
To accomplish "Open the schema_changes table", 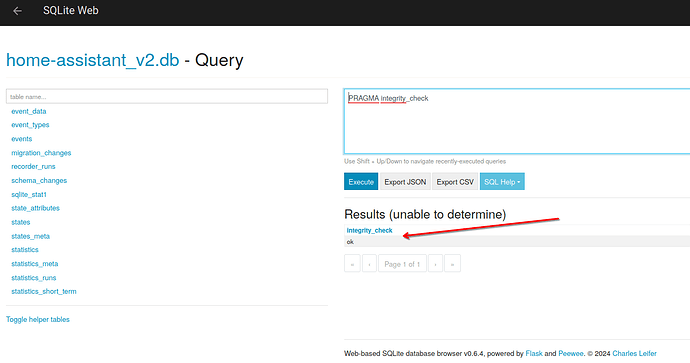I will tap(39, 181).
